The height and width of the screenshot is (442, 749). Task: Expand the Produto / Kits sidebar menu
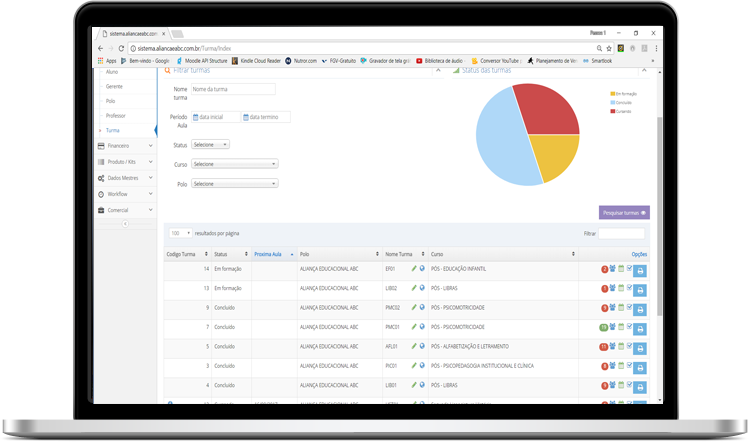point(125,162)
